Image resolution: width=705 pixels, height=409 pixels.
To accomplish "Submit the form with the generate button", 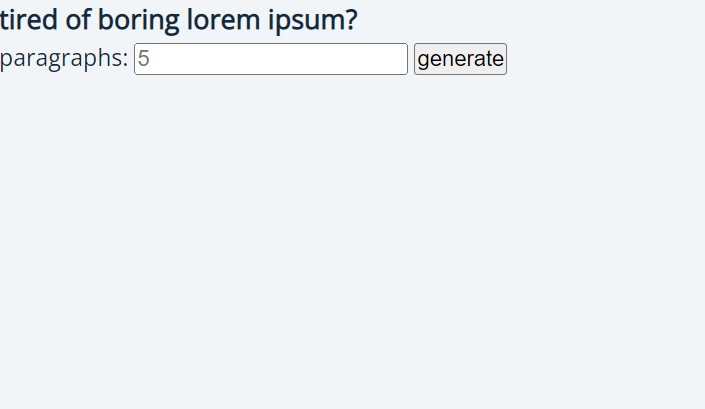I will (x=460, y=59).
